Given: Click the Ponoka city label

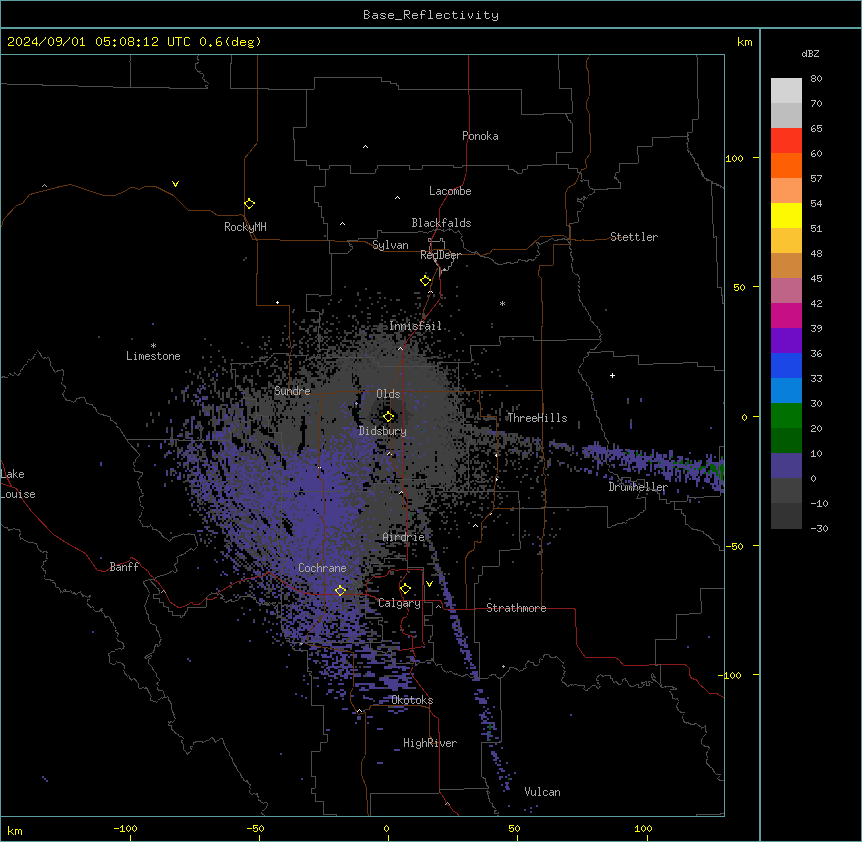Looking at the screenshot, I should click(480, 136).
